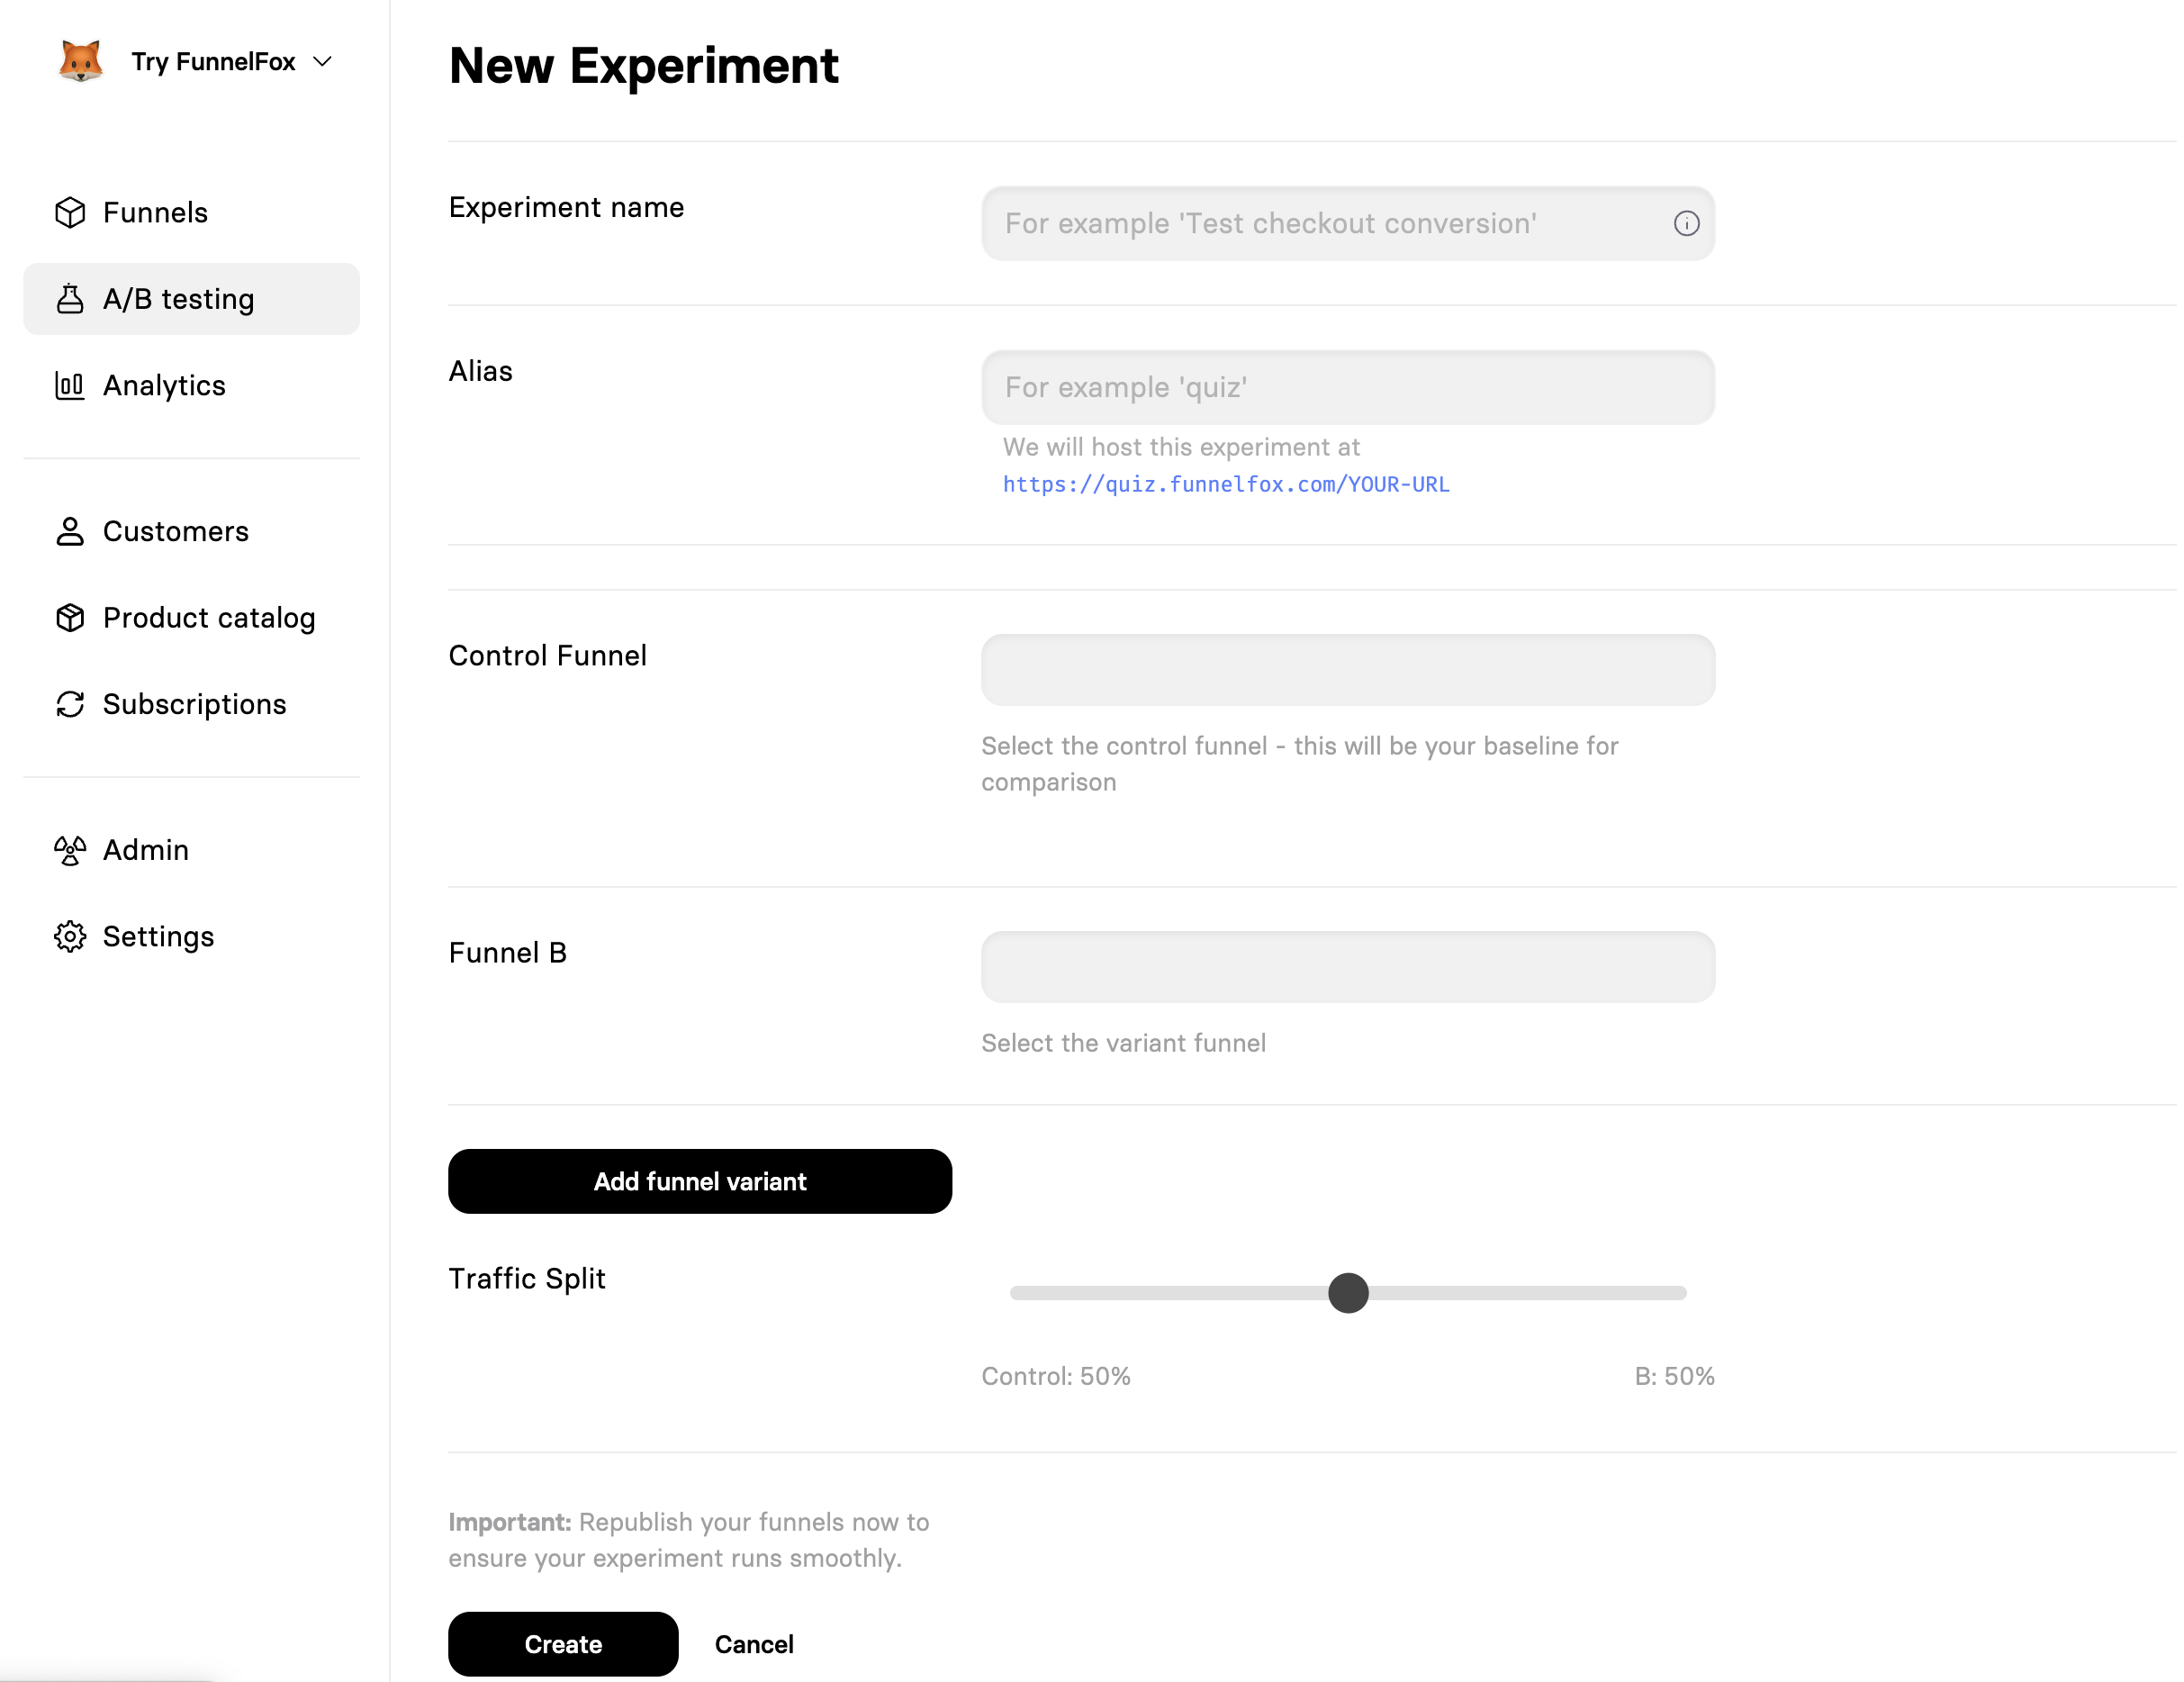Click the Admin radiation icon
Screen dimensions: 2184x1682
70,850
